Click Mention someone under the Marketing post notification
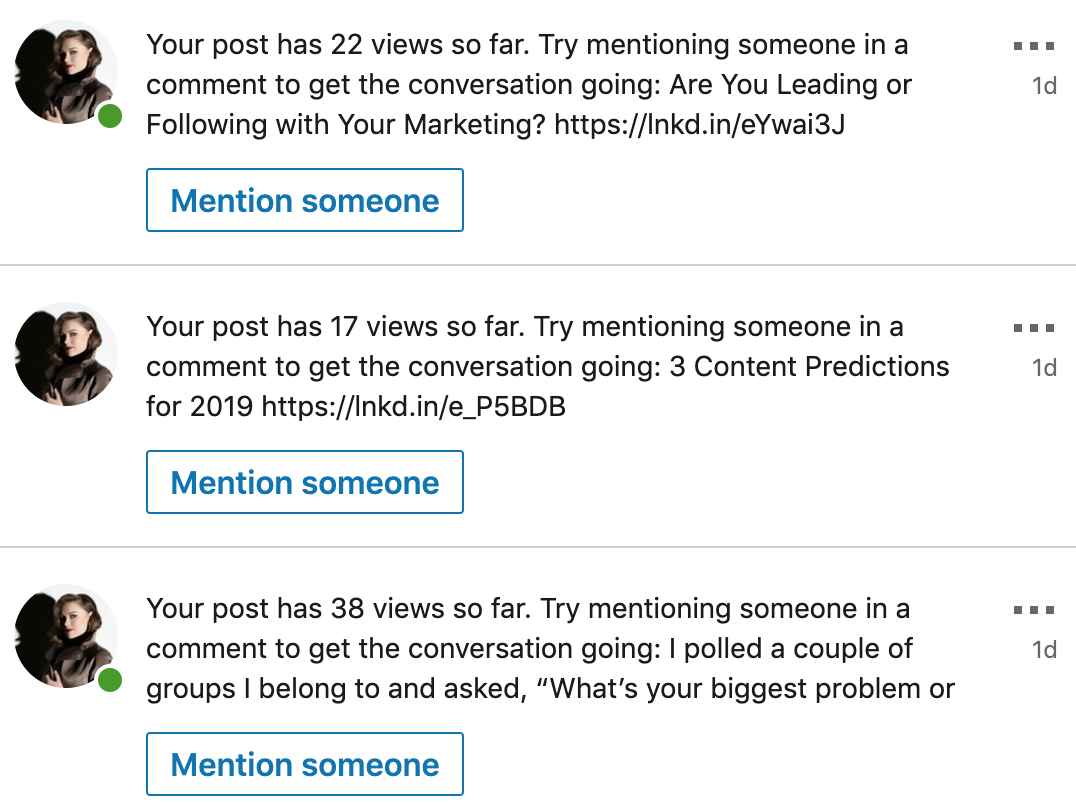Screen dimensions: 1076x804 pyautogui.click(x=305, y=200)
